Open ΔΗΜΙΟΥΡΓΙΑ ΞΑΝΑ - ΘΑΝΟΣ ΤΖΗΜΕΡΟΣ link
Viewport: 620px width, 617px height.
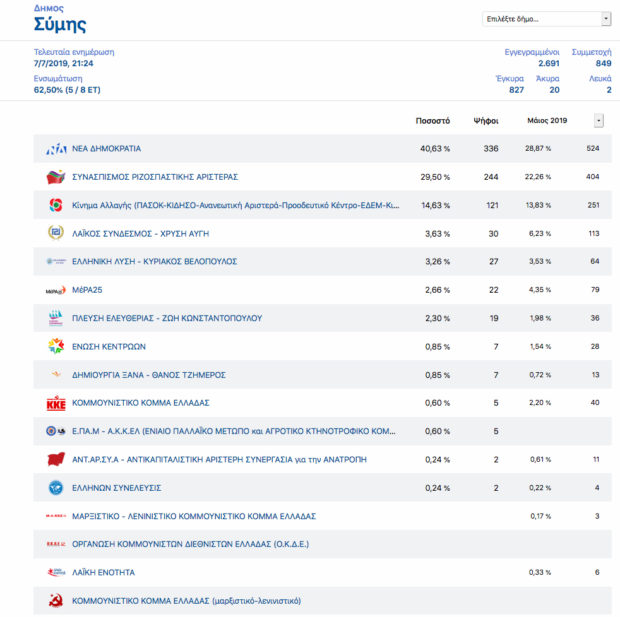(x=149, y=375)
